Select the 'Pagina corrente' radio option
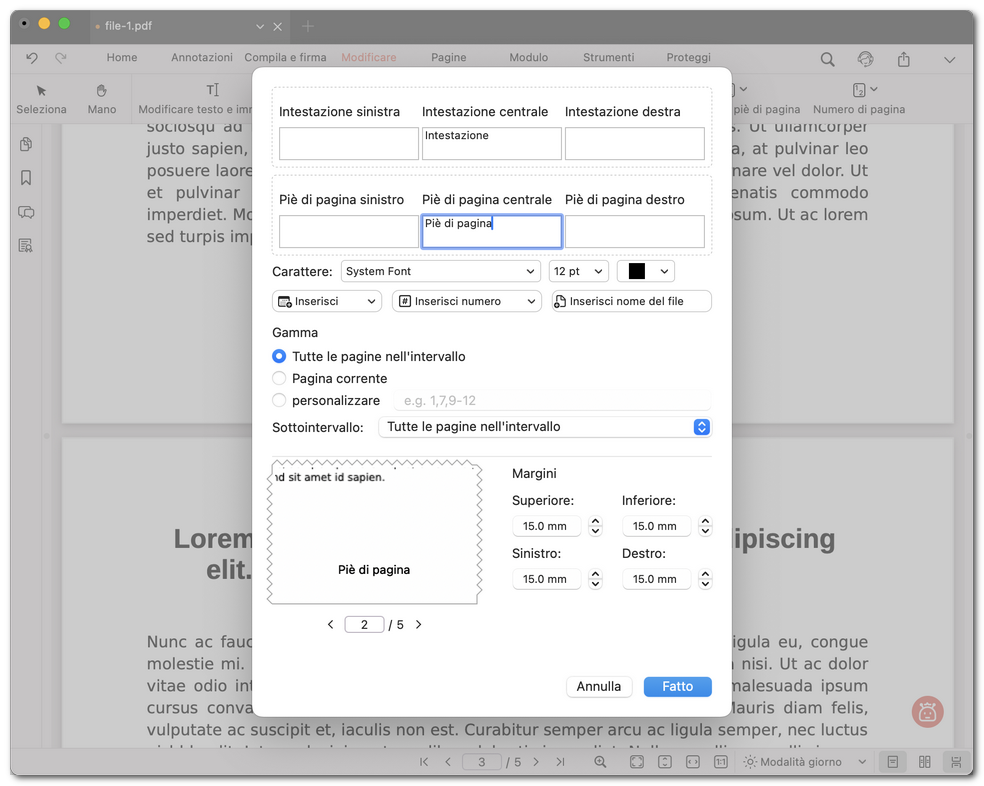984x786 pixels. pyautogui.click(x=279, y=378)
